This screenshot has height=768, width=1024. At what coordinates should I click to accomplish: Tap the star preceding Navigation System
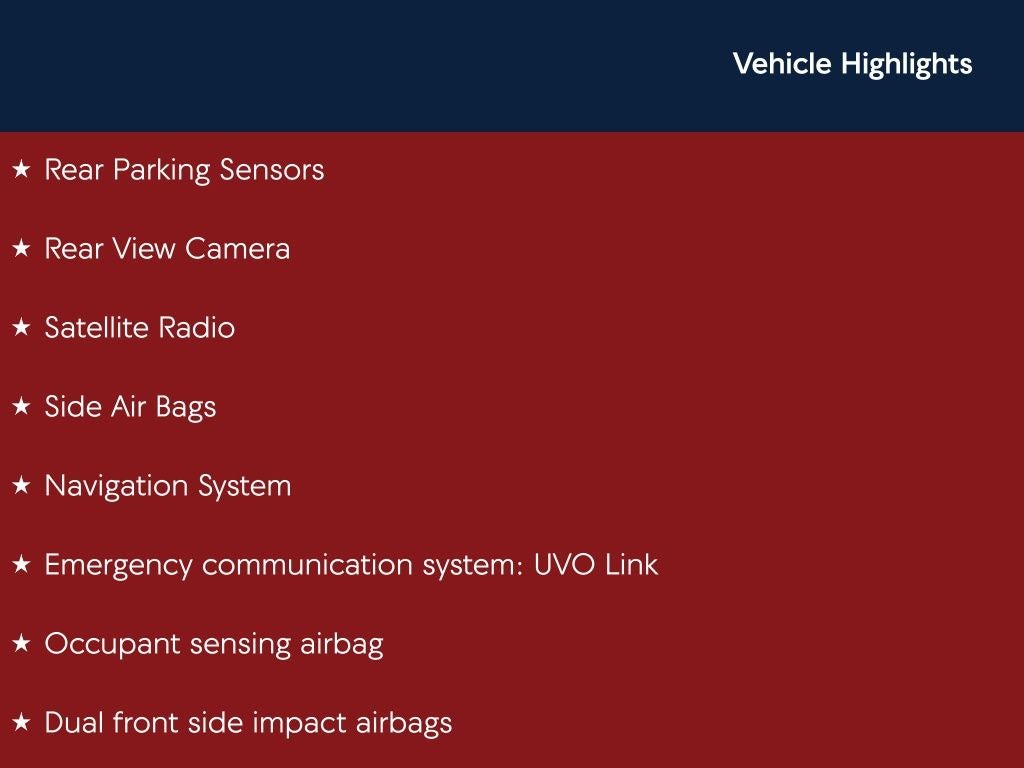tap(21, 487)
